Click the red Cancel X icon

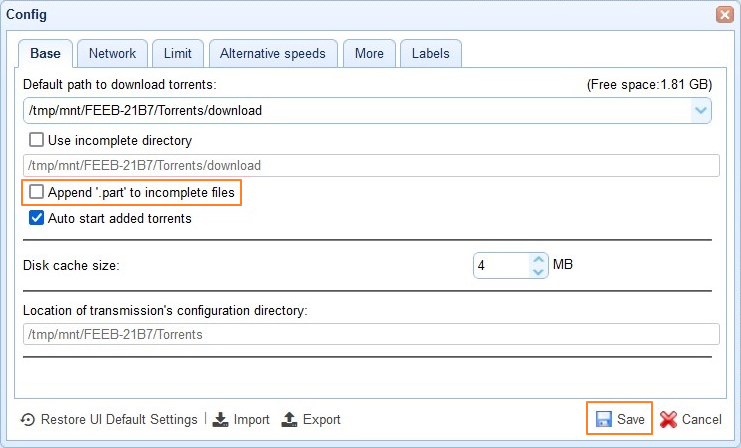[668, 420]
